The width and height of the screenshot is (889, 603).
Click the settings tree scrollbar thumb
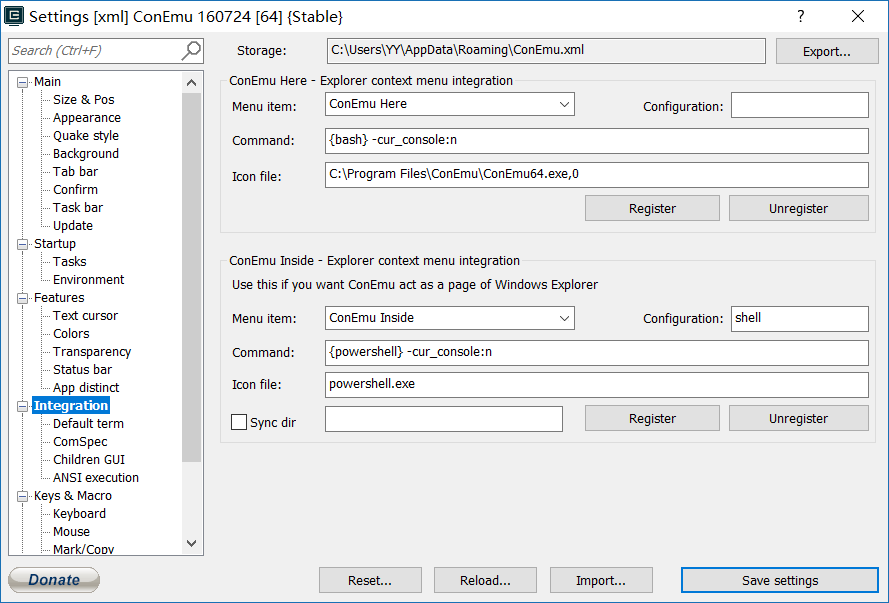192,278
